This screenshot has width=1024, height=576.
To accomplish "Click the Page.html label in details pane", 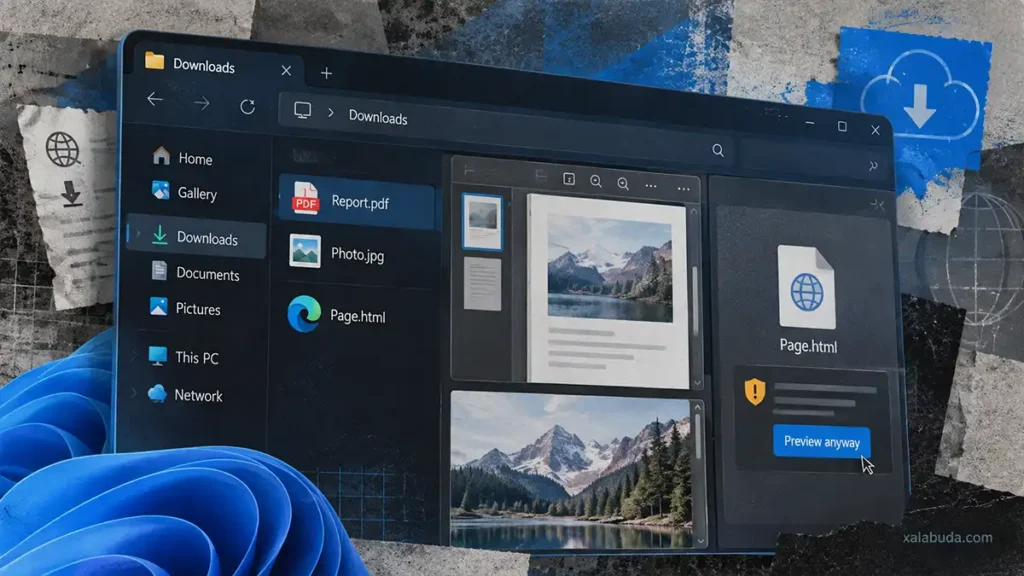I will coord(808,346).
